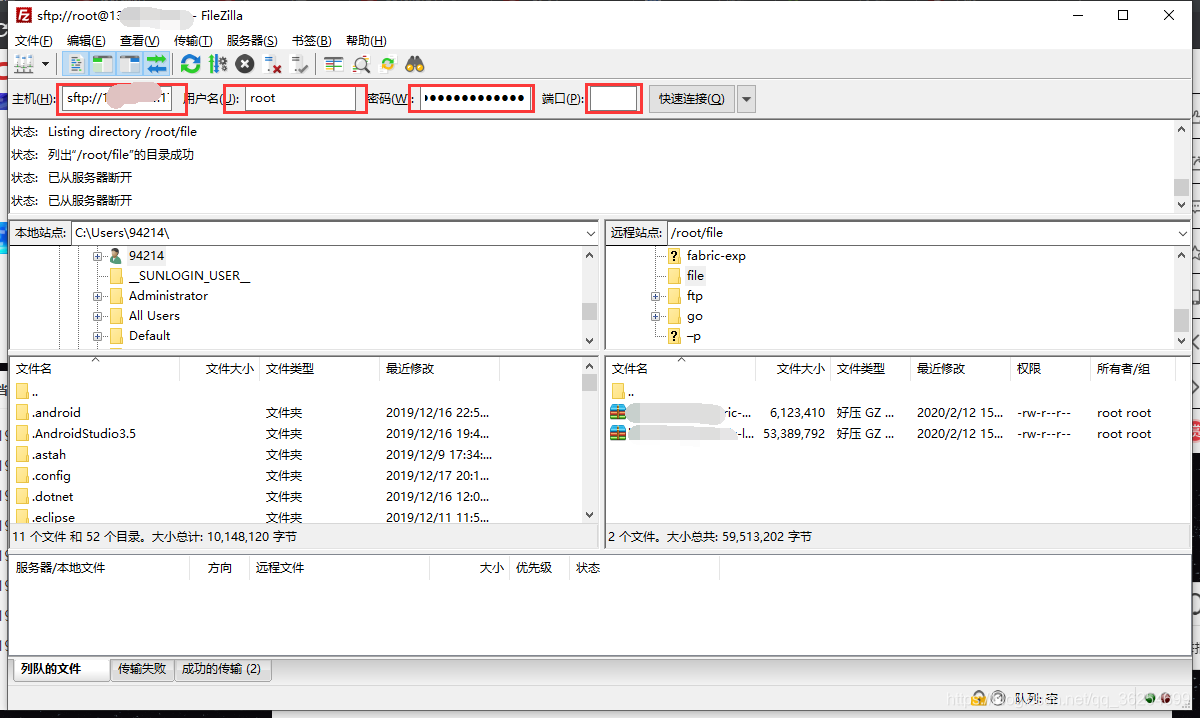Open the Site Manager dropdown arrow
Screen dimensions: 1200x718
[x=46, y=64]
